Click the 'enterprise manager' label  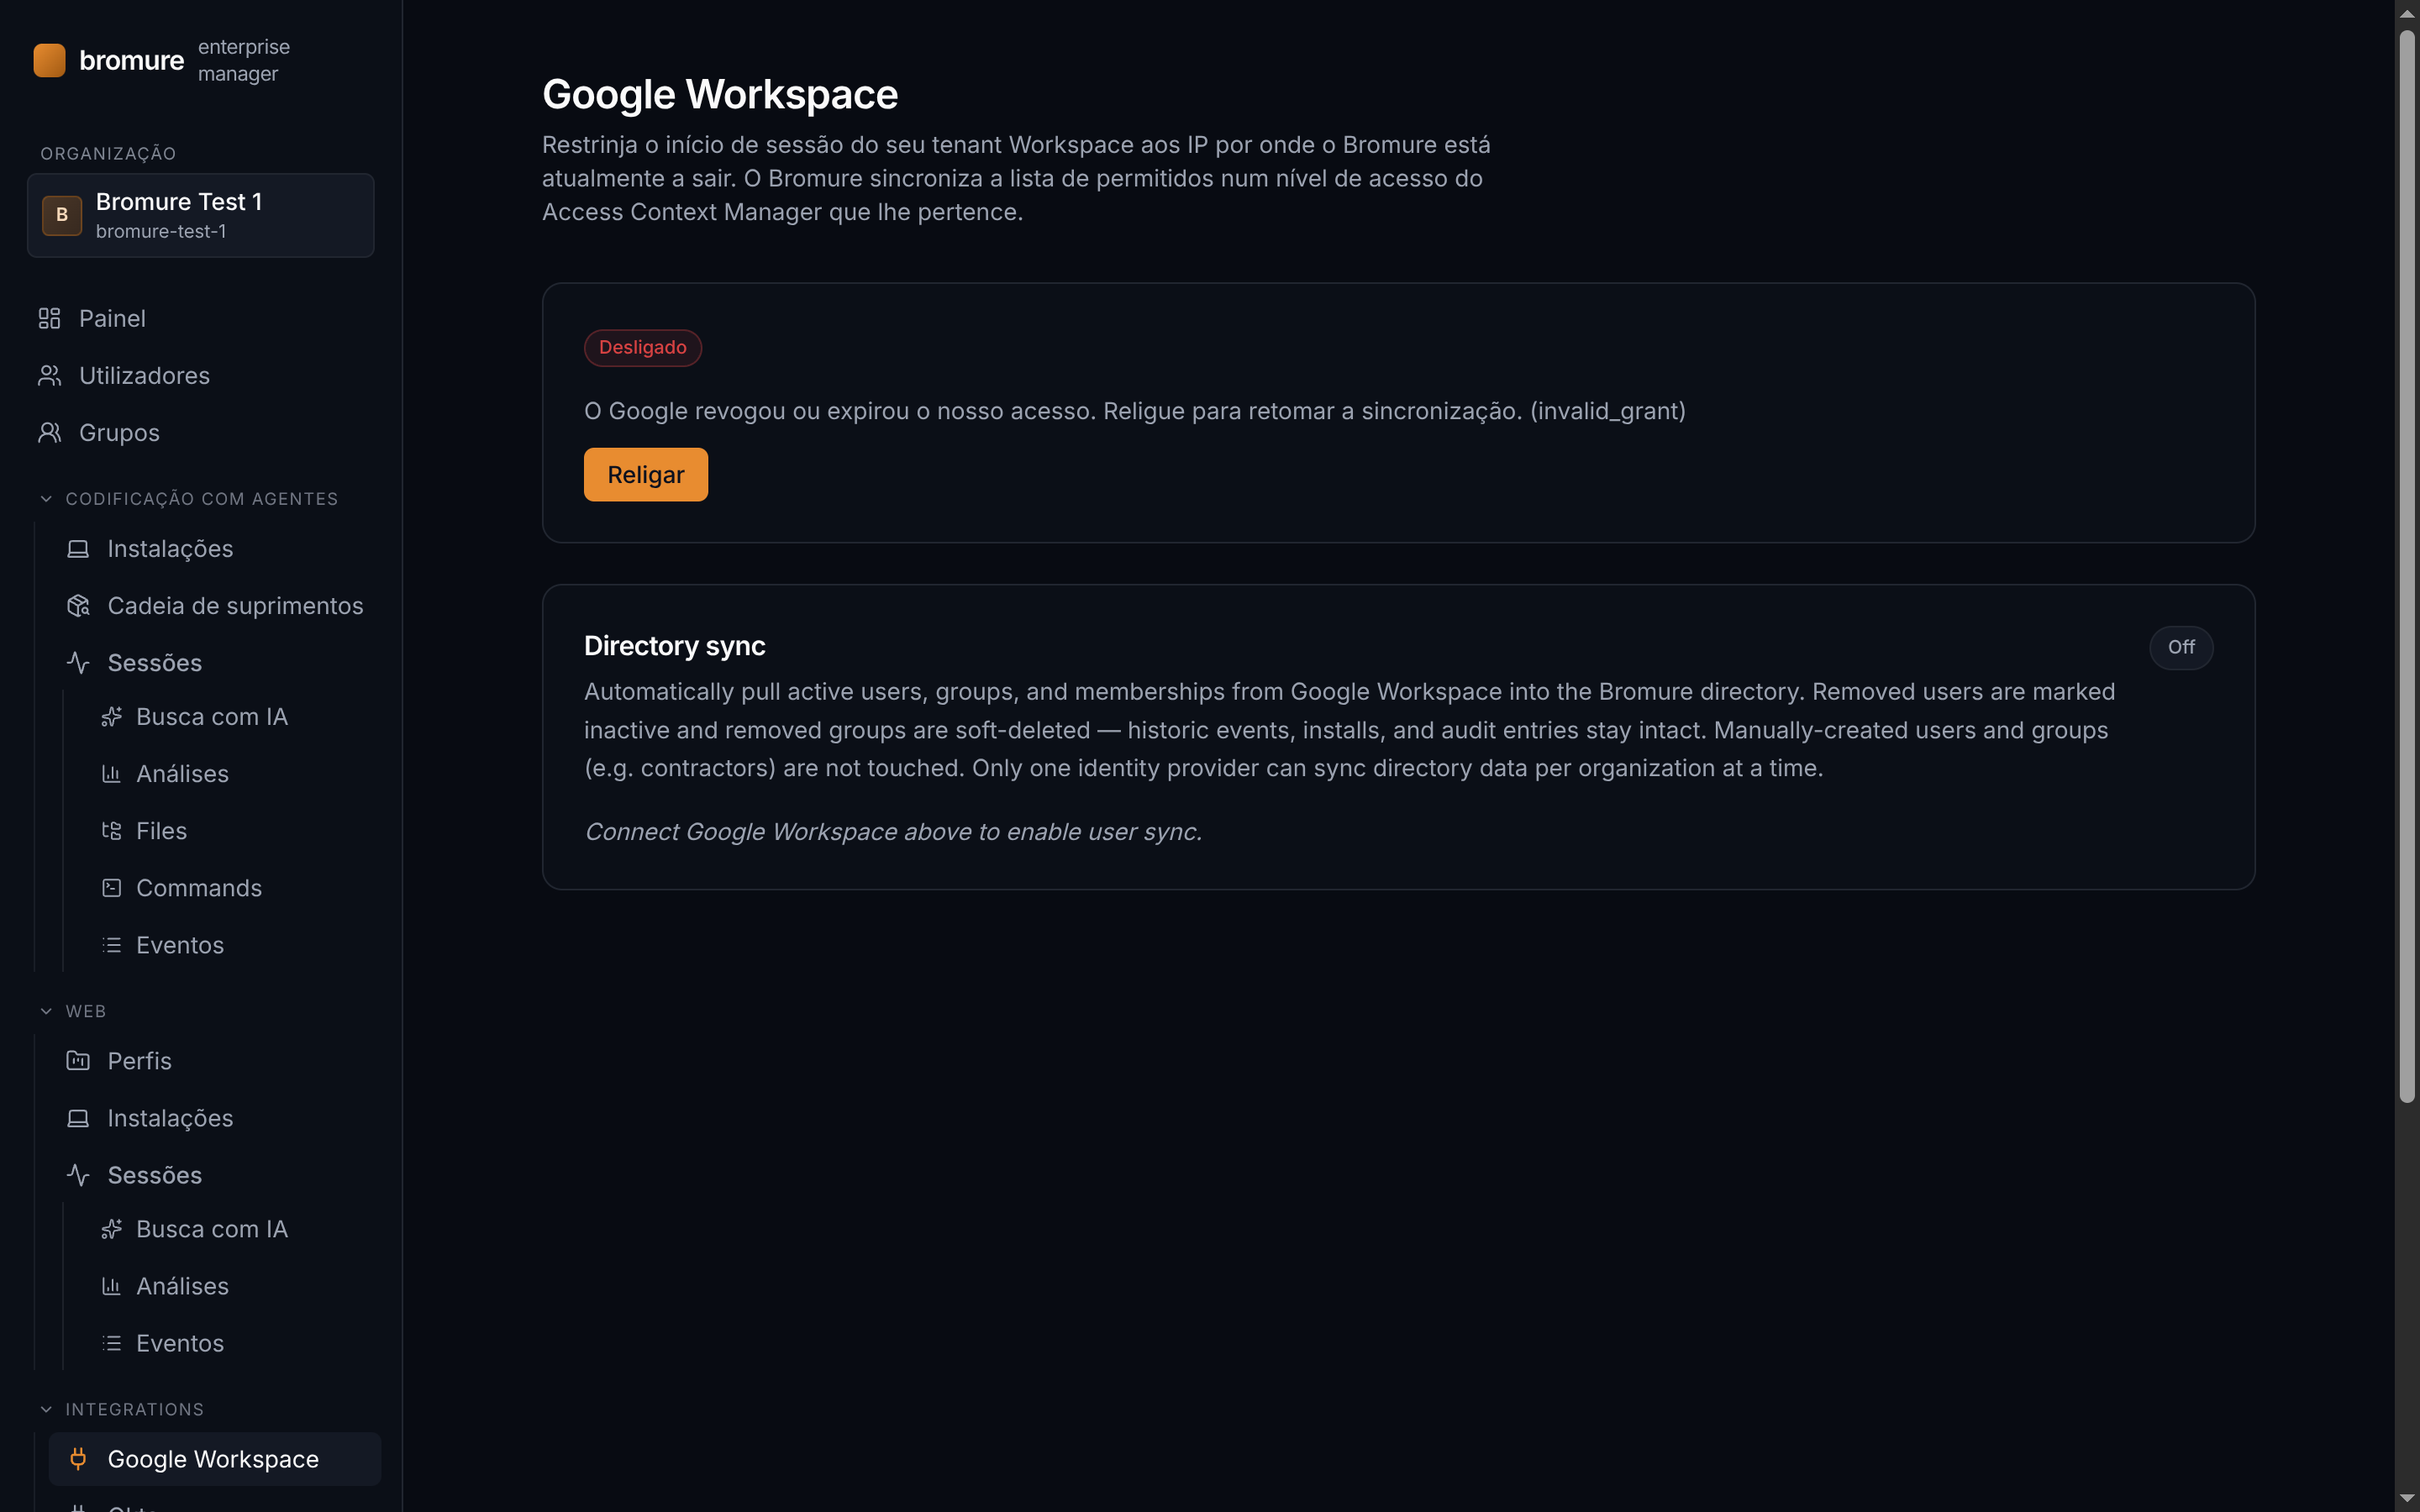pos(244,60)
